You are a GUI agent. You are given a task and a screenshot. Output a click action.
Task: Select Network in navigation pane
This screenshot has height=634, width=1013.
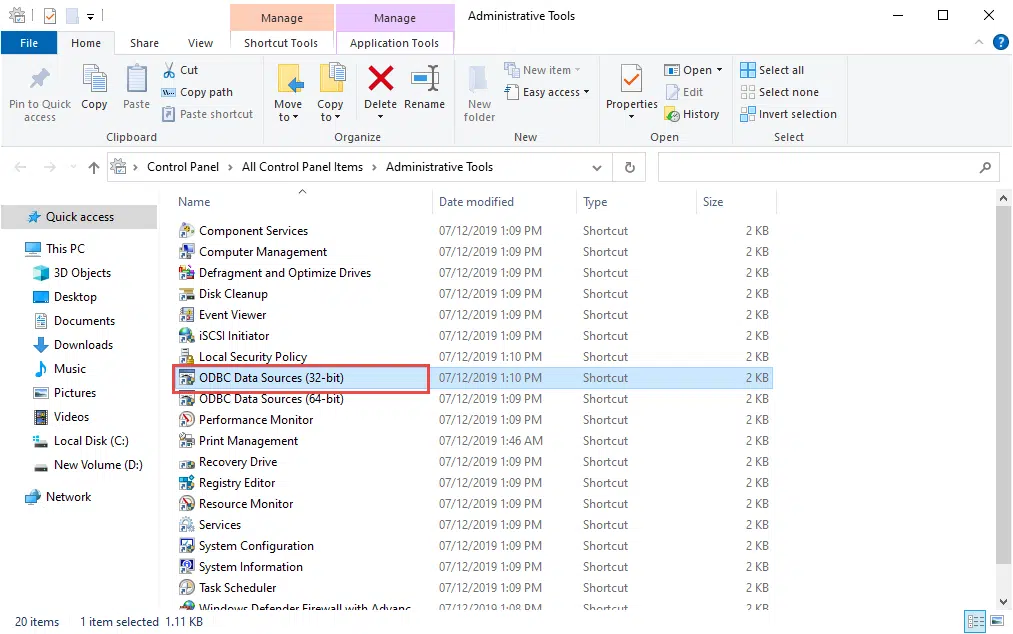[x=68, y=496]
